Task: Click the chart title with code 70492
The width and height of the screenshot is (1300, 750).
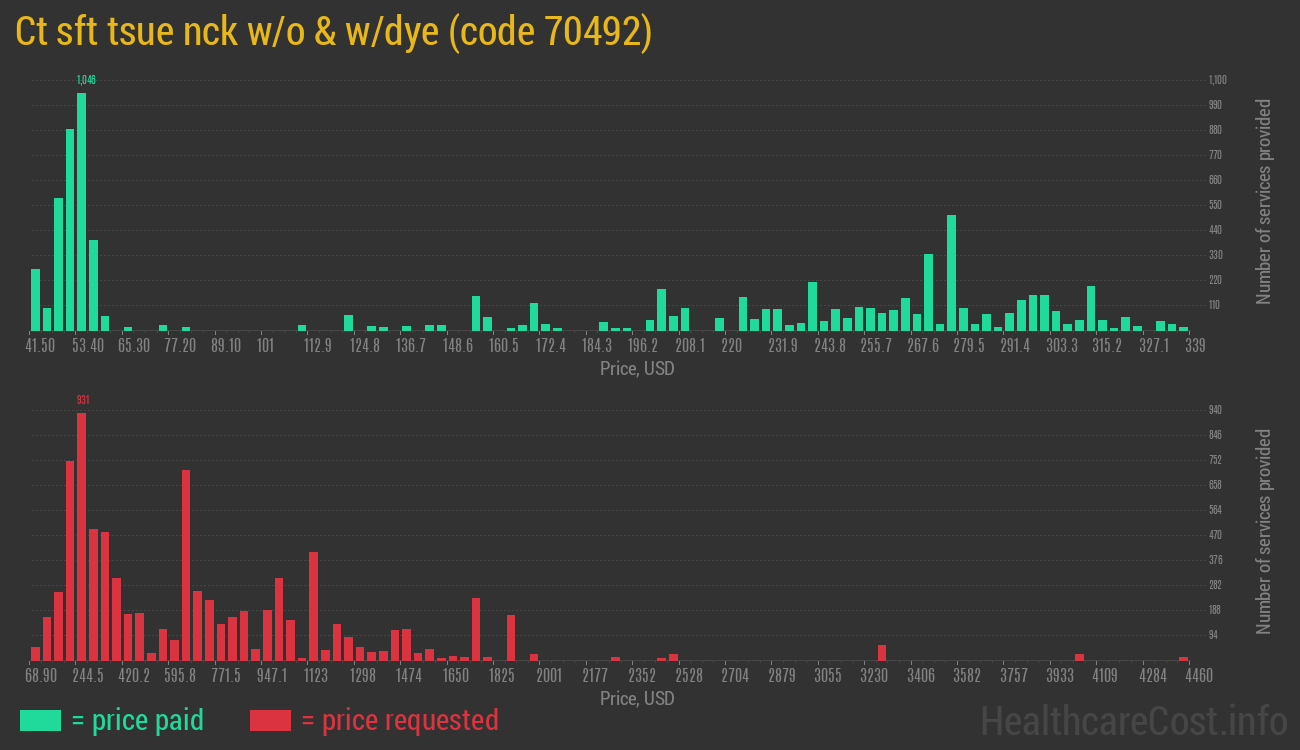Action: tap(334, 32)
